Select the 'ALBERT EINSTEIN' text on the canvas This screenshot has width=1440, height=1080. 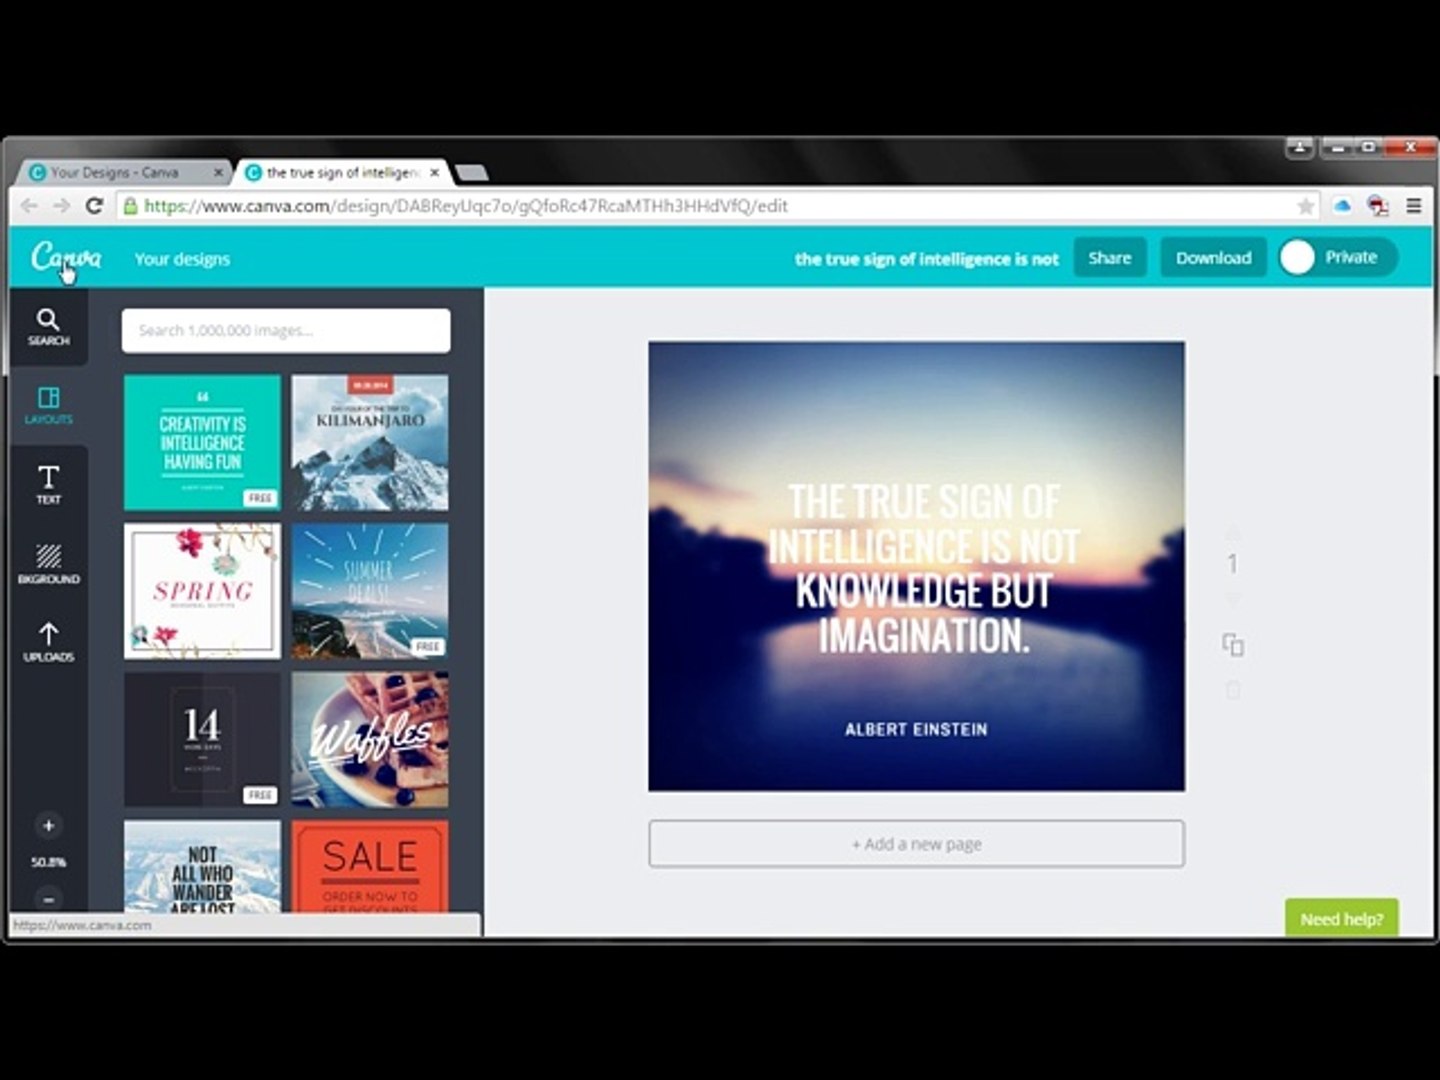(x=916, y=729)
